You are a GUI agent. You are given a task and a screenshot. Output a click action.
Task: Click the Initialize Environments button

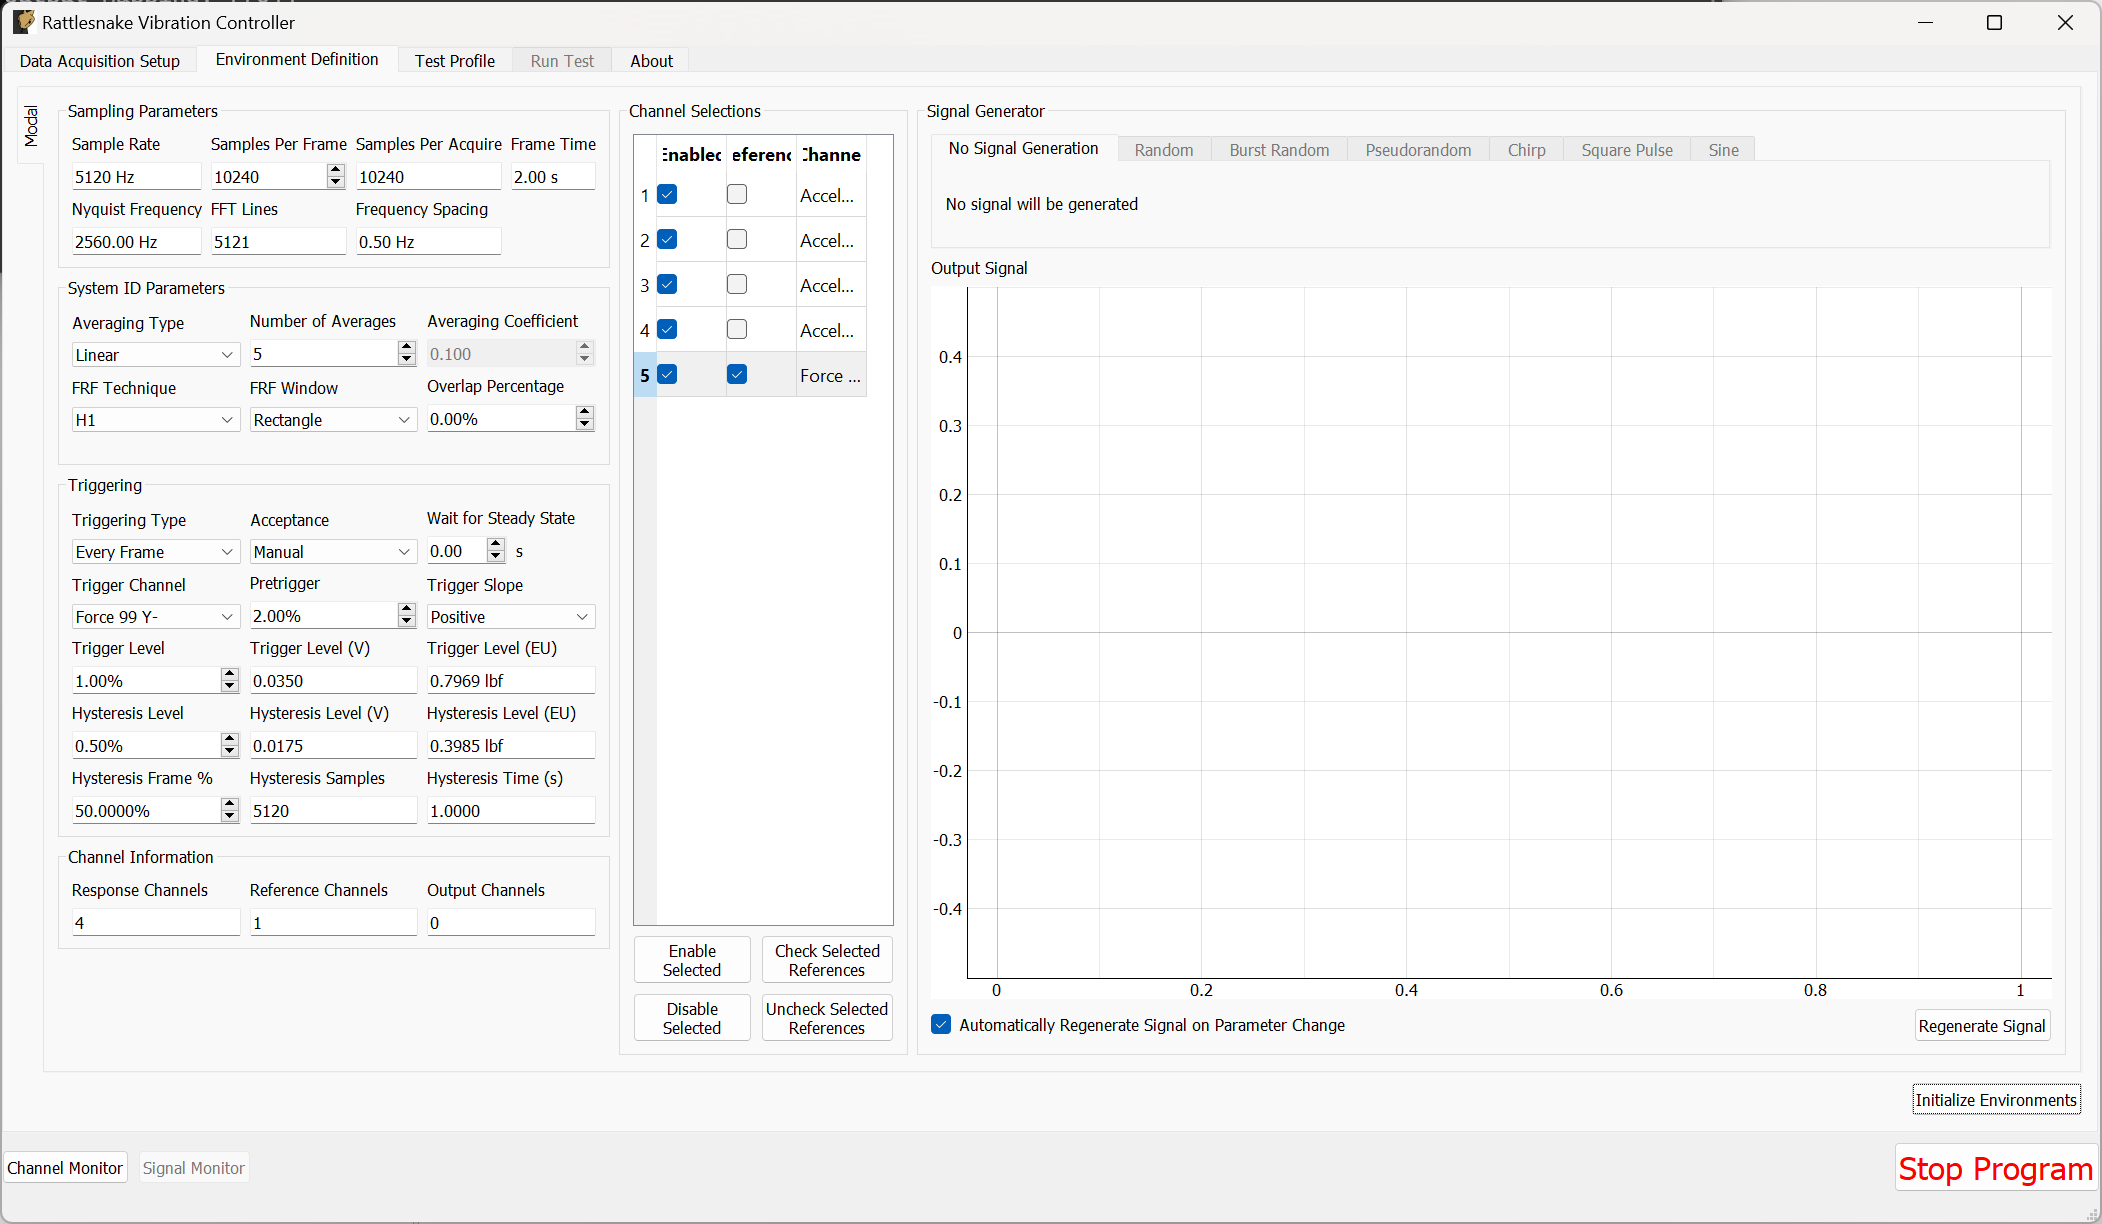(1995, 1099)
